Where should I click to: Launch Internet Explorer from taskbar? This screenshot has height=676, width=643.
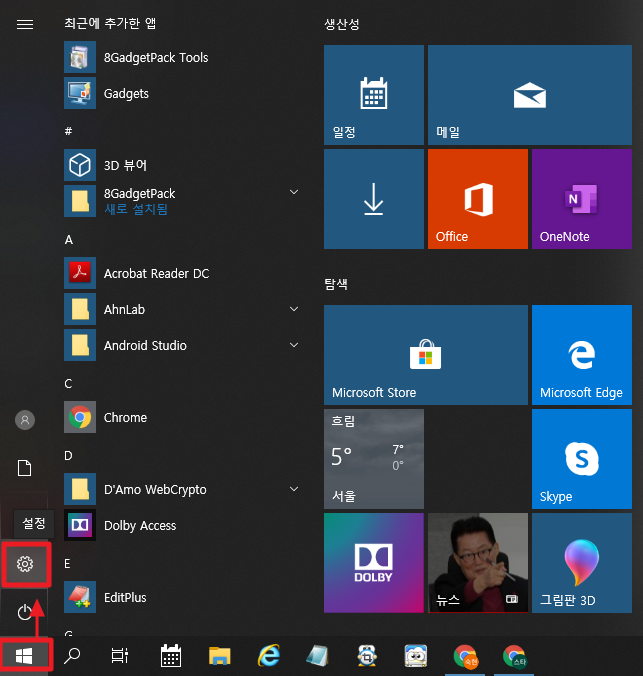269,656
